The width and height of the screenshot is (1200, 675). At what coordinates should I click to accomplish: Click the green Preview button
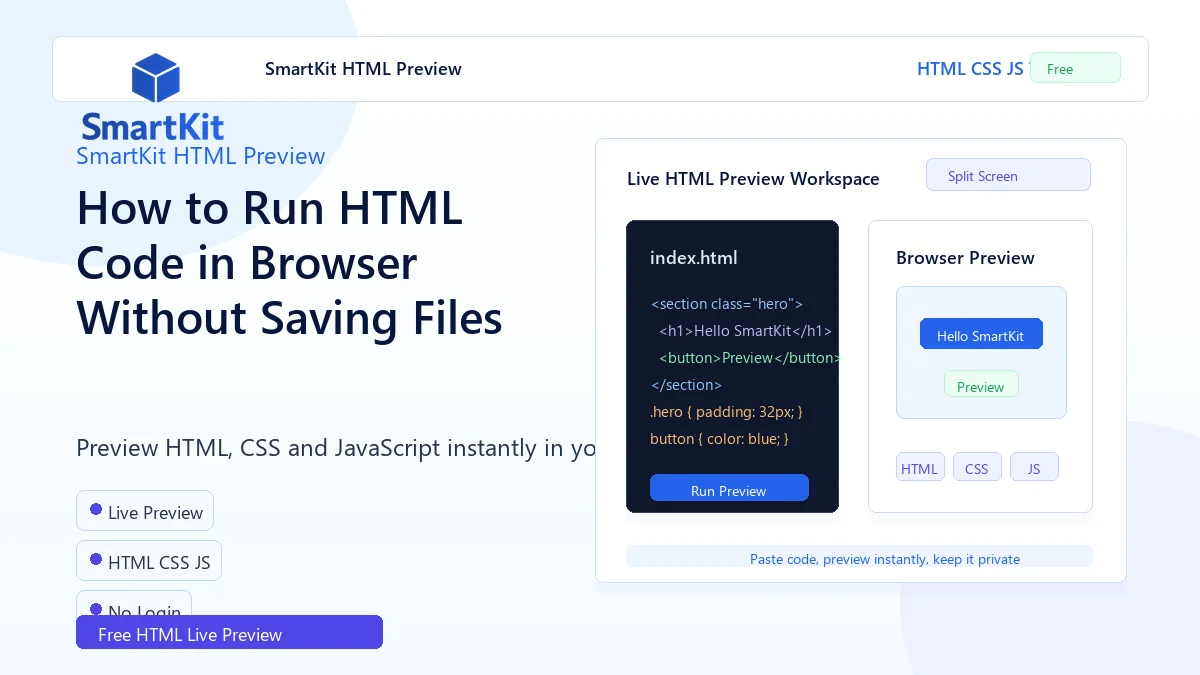(981, 384)
